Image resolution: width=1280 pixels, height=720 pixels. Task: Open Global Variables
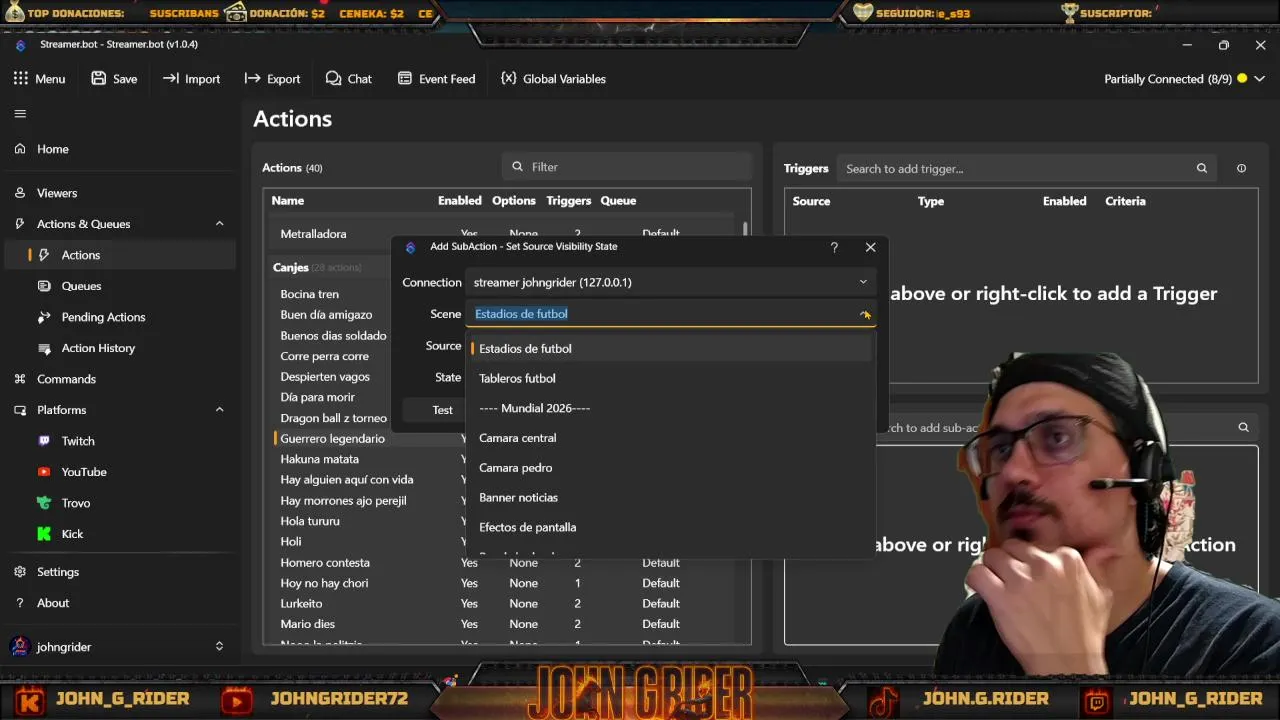point(553,79)
